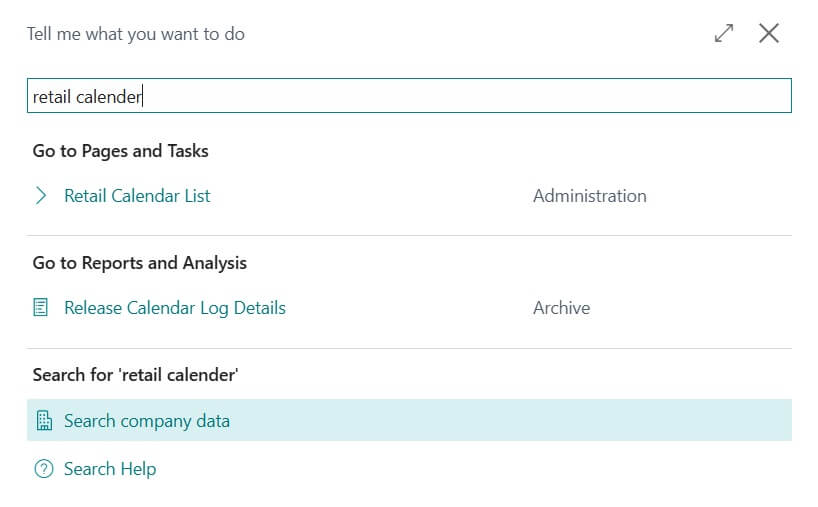Close the Tell Me dialog
818x507 pixels.
click(x=769, y=33)
